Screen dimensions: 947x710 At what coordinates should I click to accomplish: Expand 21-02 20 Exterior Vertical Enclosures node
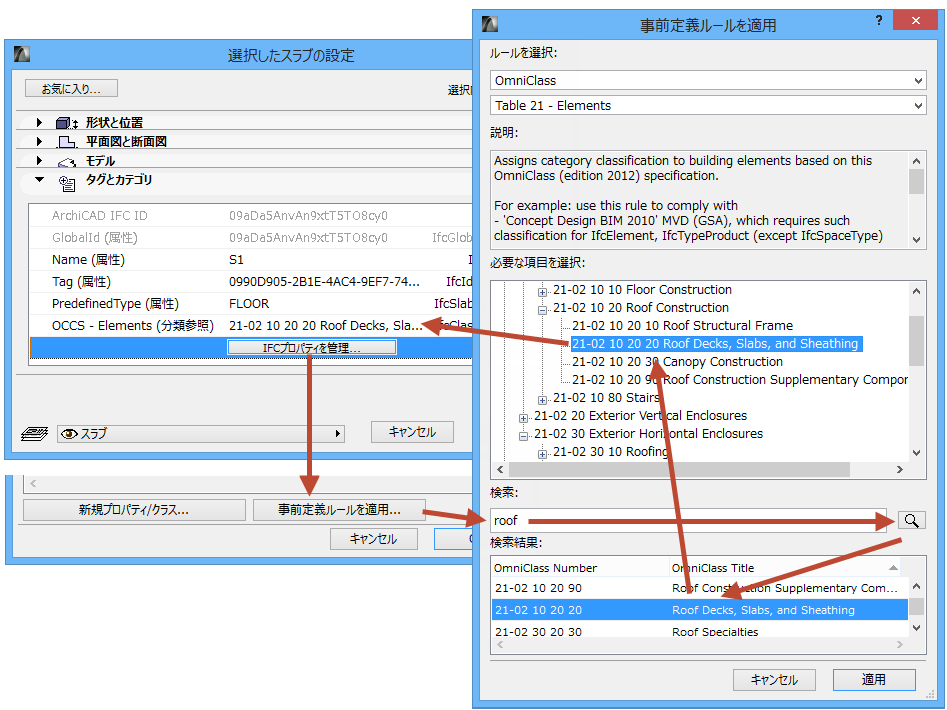point(523,418)
